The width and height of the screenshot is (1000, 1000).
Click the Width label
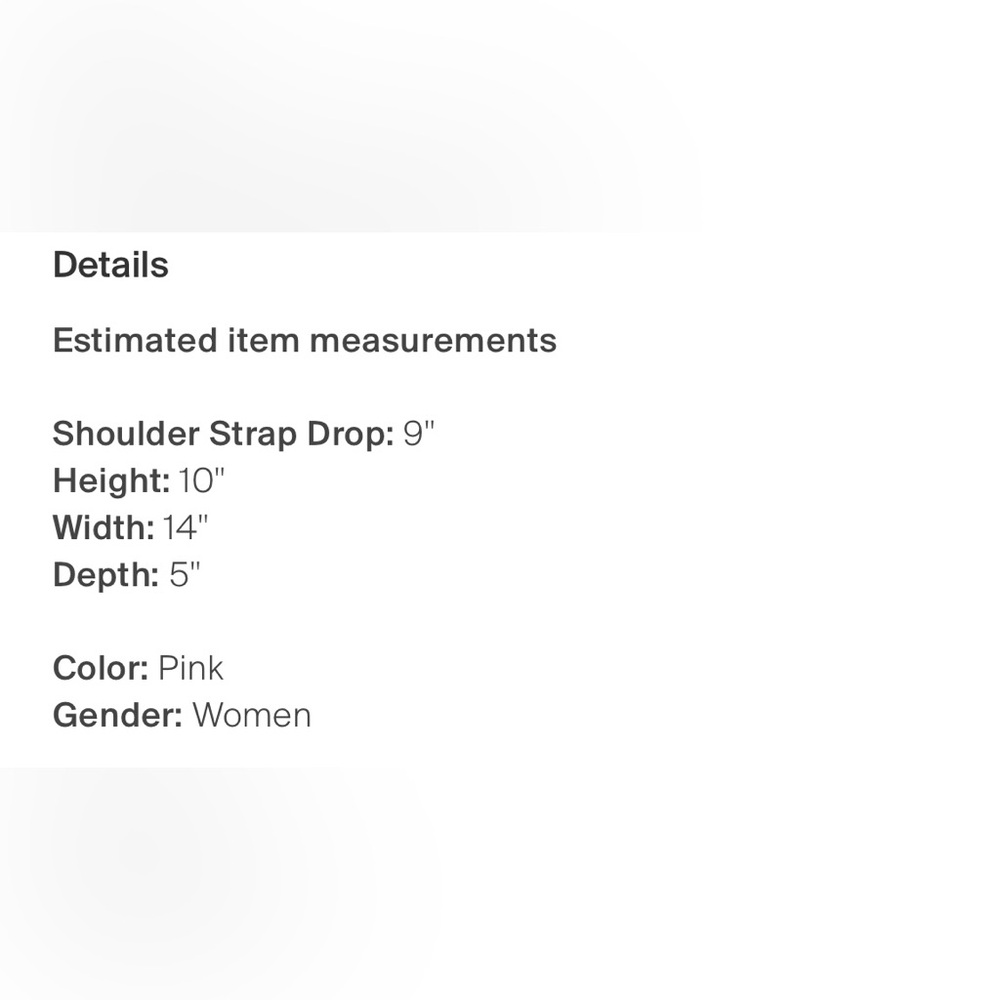coord(103,528)
